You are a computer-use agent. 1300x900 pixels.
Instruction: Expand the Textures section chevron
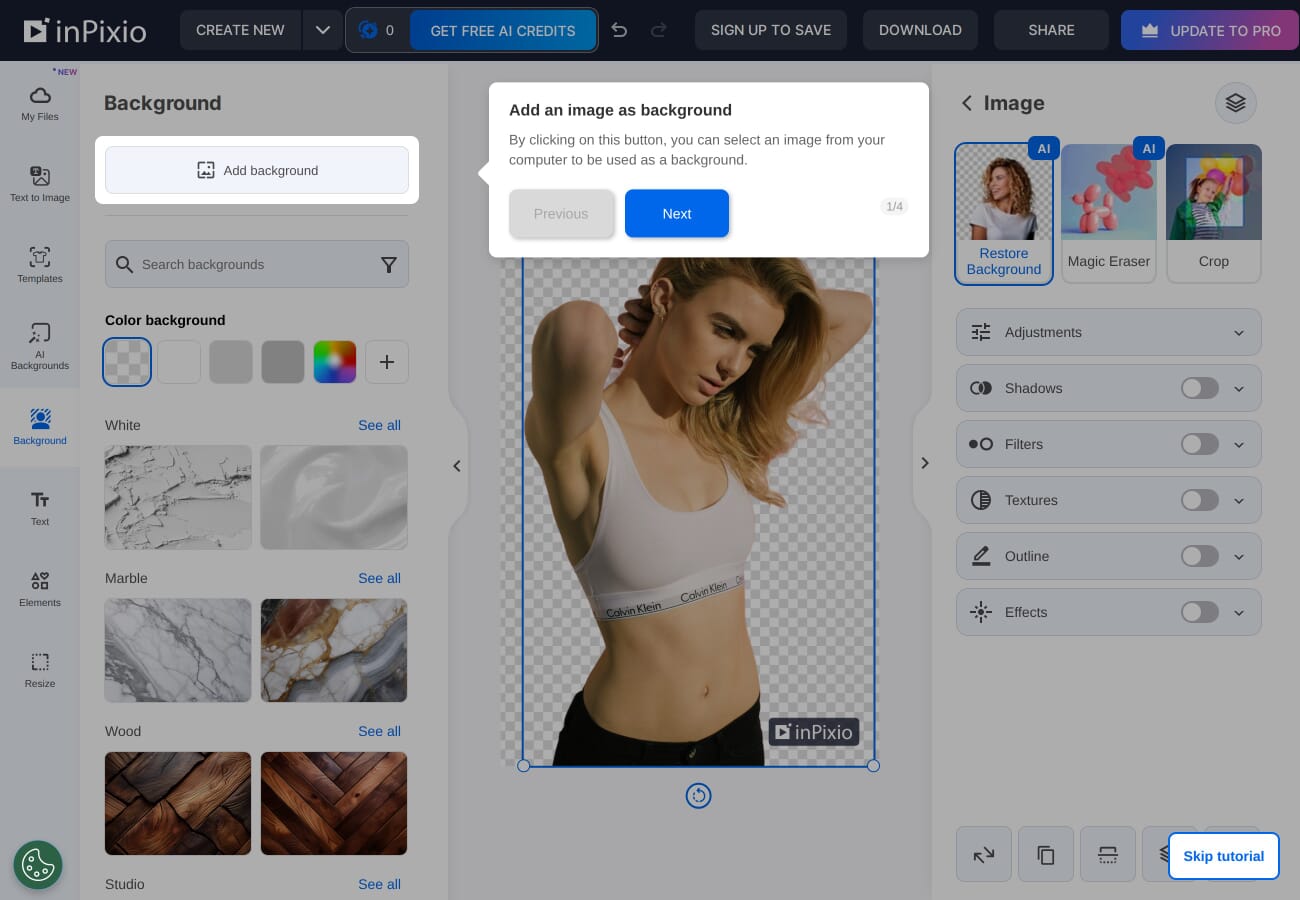click(x=1239, y=500)
